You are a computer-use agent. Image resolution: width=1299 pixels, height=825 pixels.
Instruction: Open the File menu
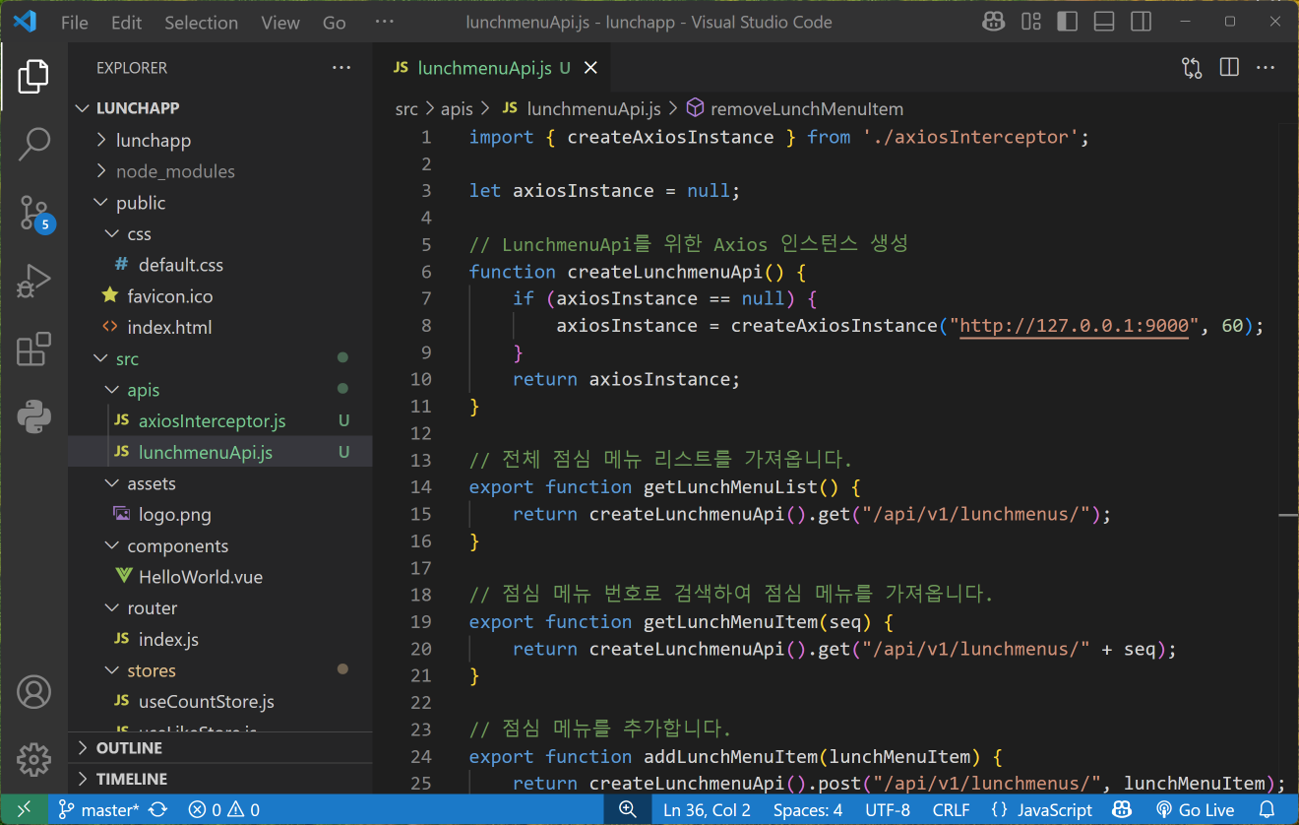click(74, 22)
